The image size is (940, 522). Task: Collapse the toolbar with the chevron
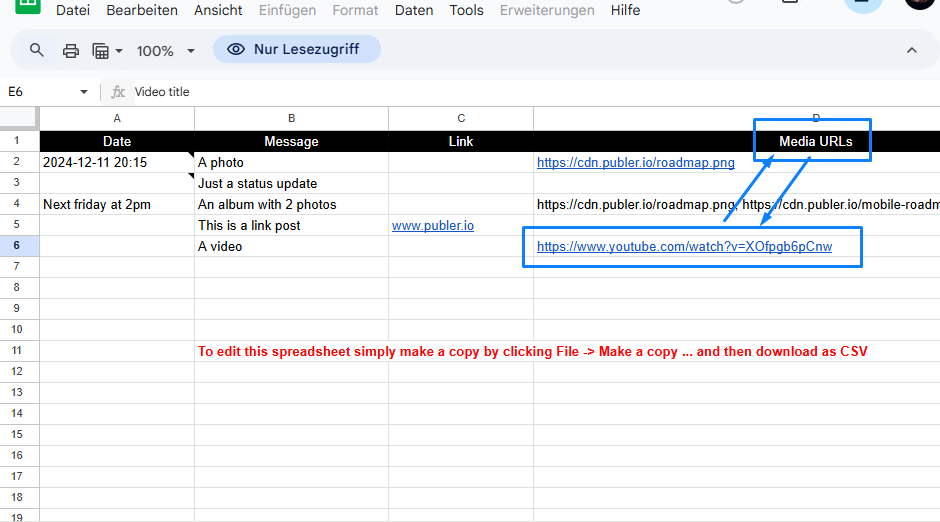click(911, 50)
